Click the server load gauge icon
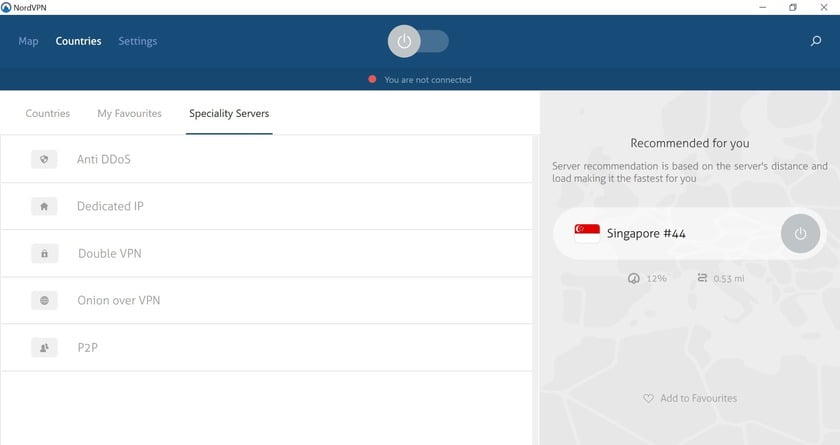840x445 pixels. point(633,278)
